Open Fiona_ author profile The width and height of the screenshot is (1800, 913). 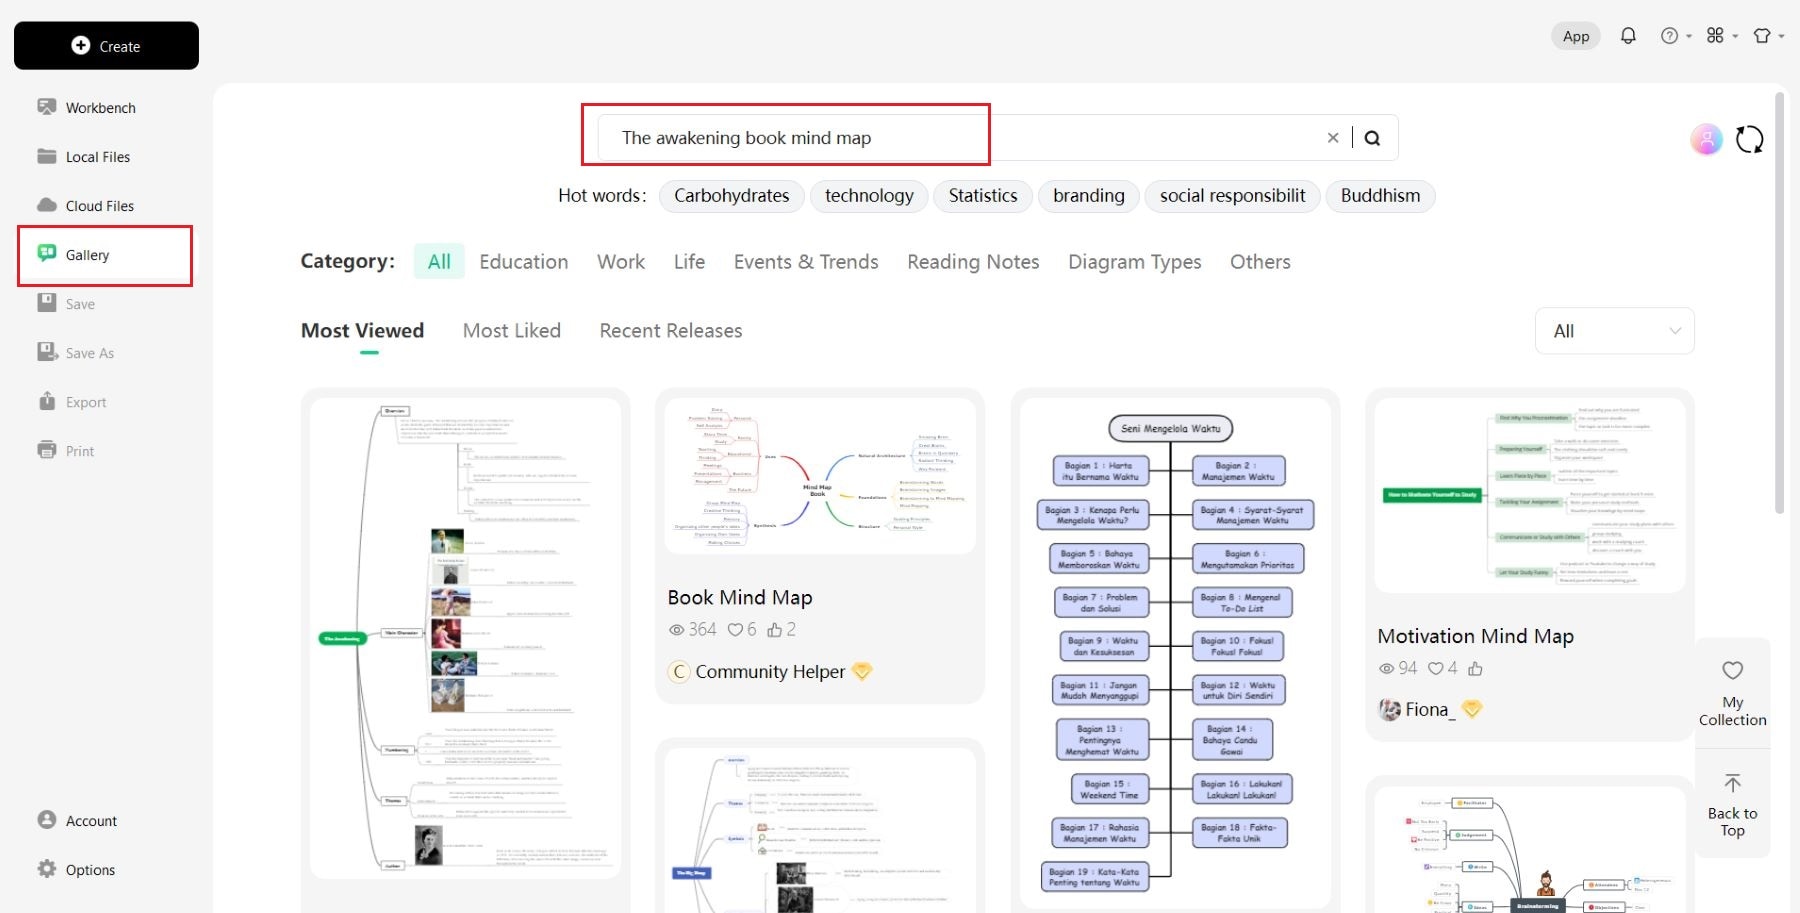(x=1430, y=710)
